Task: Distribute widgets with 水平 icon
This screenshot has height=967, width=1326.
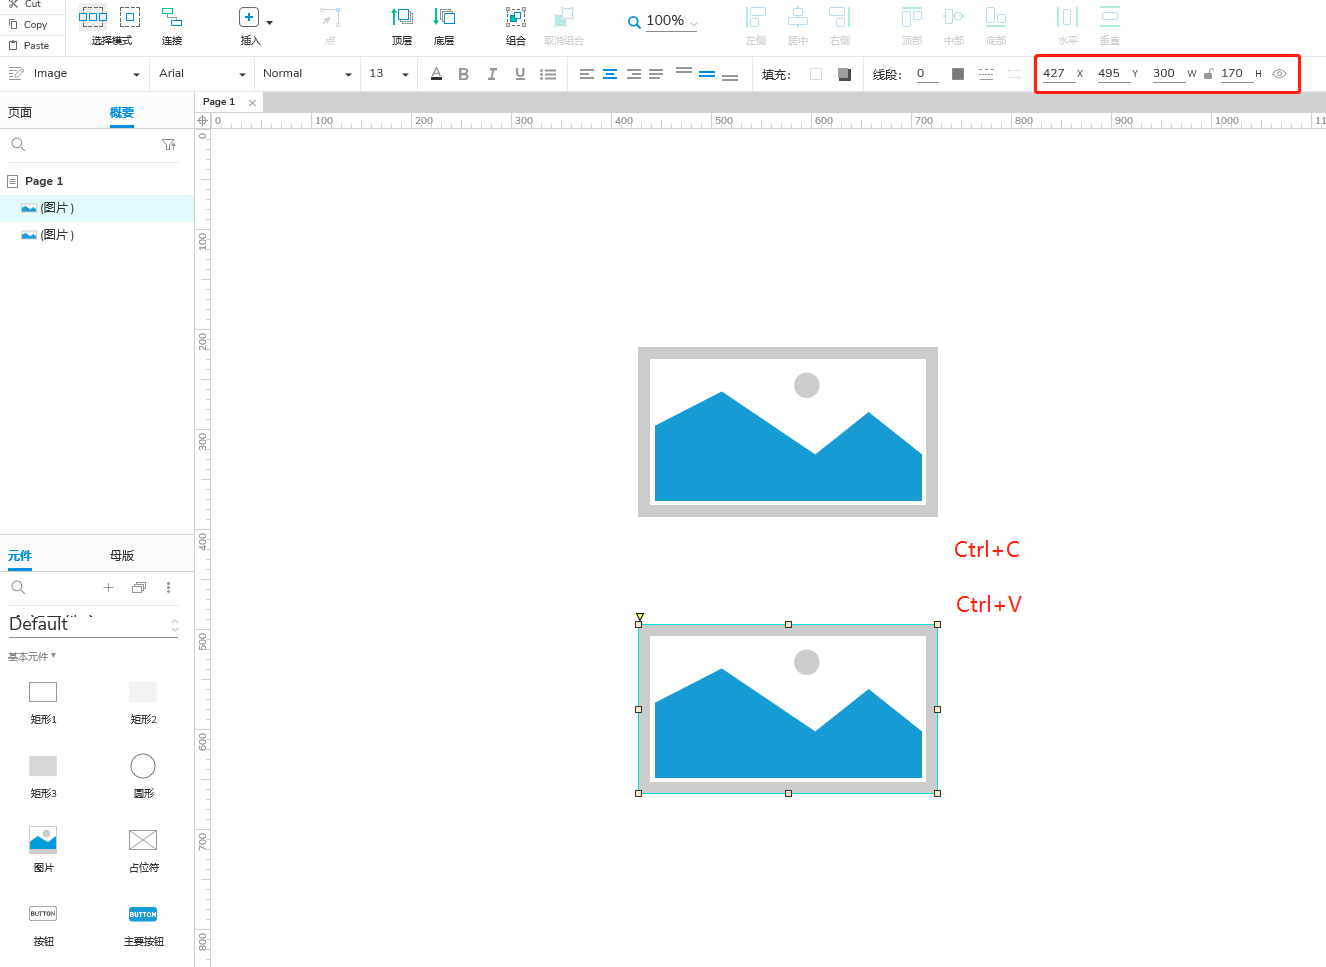Action: (x=1068, y=17)
